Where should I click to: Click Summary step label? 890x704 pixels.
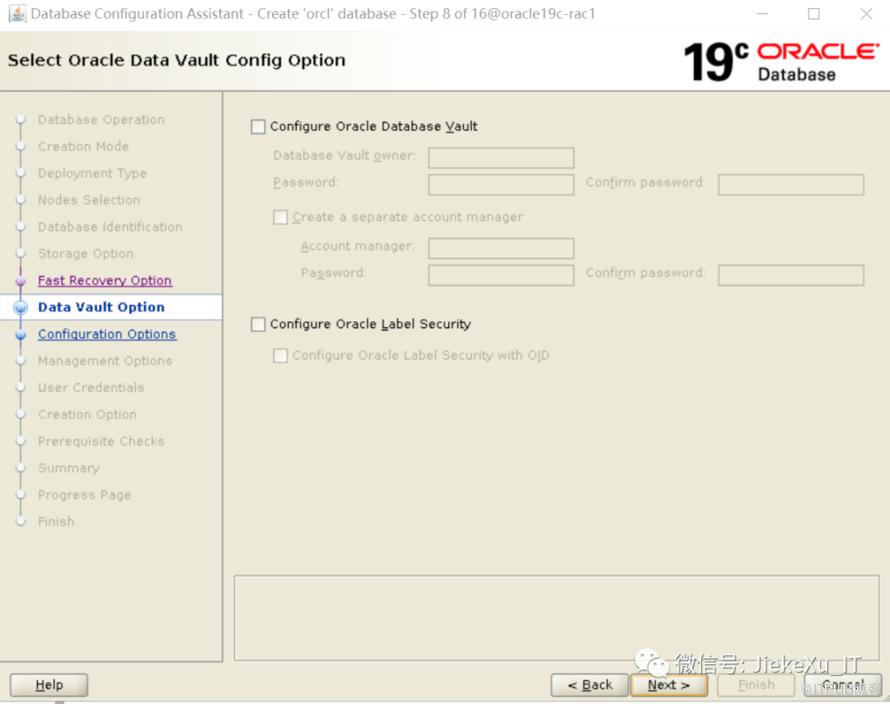69,468
